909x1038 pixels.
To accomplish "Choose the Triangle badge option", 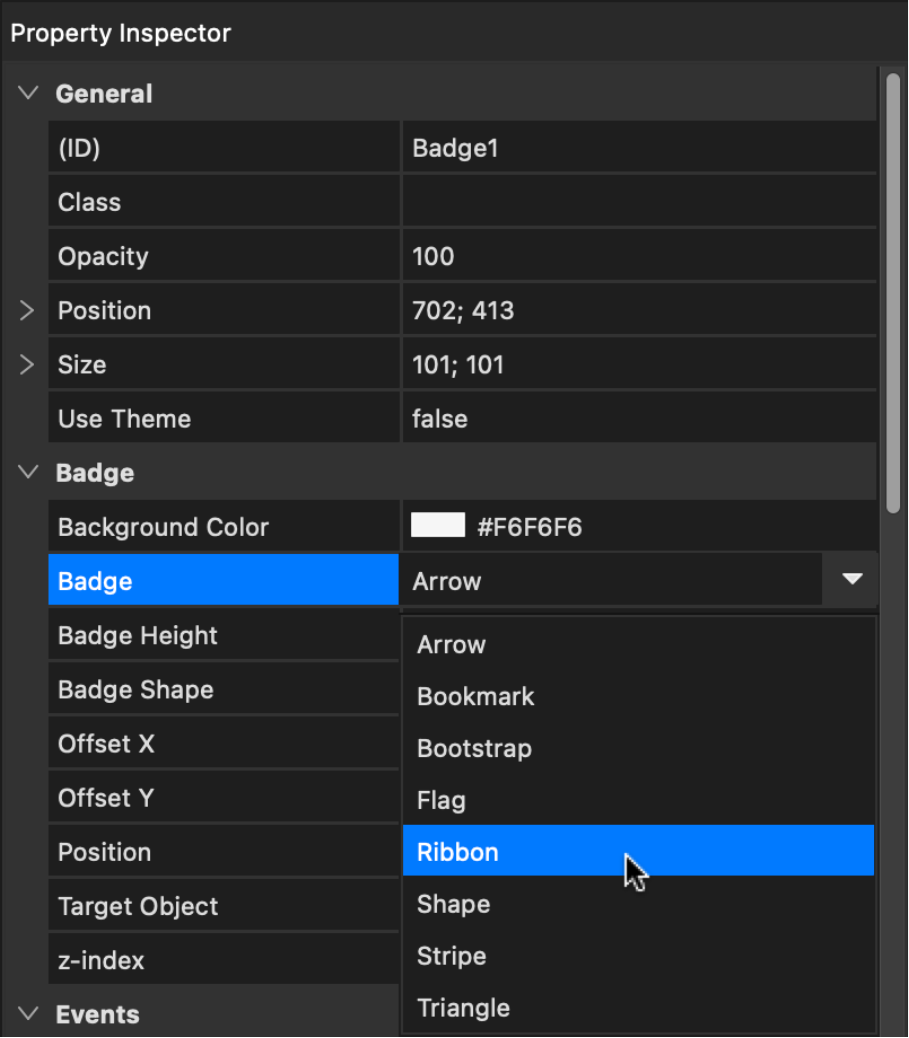I will pyautogui.click(x=638, y=1008).
